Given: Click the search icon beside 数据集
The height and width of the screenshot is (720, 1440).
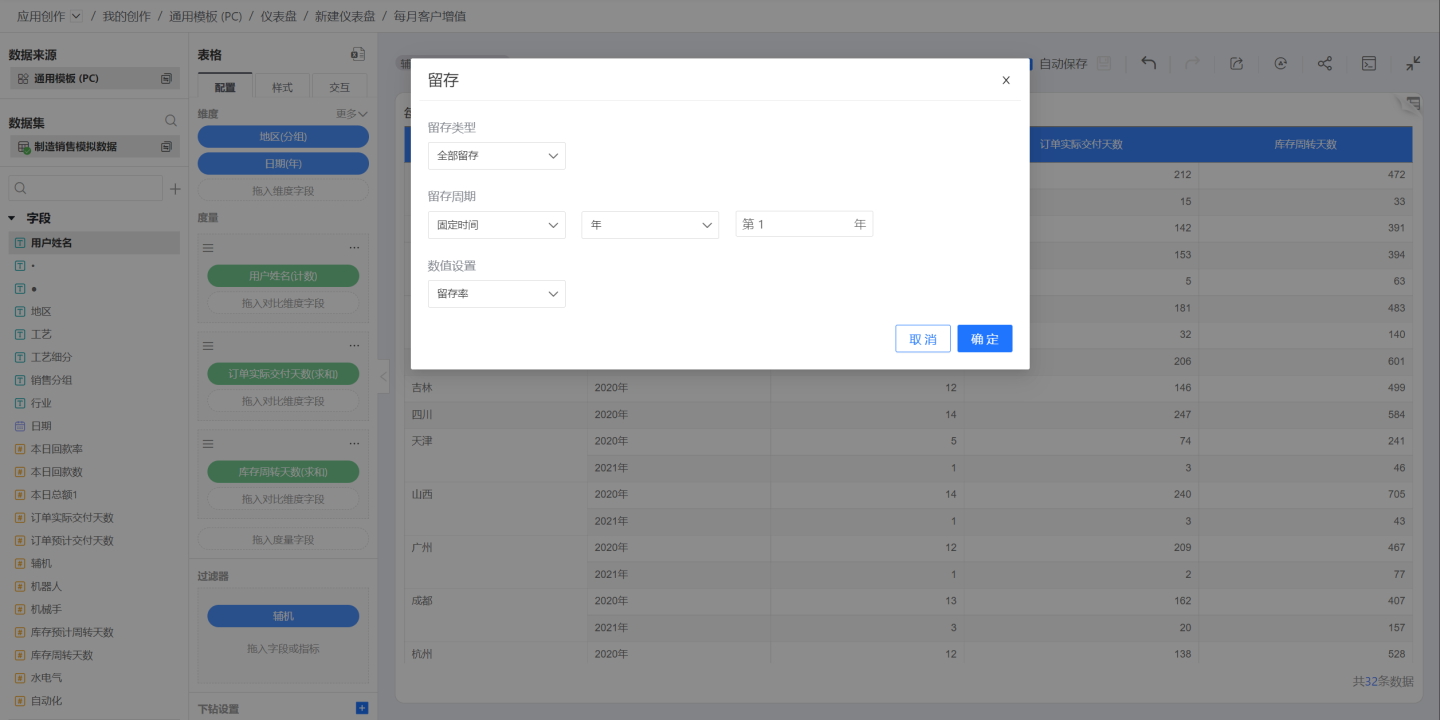Looking at the screenshot, I should point(171,121).
